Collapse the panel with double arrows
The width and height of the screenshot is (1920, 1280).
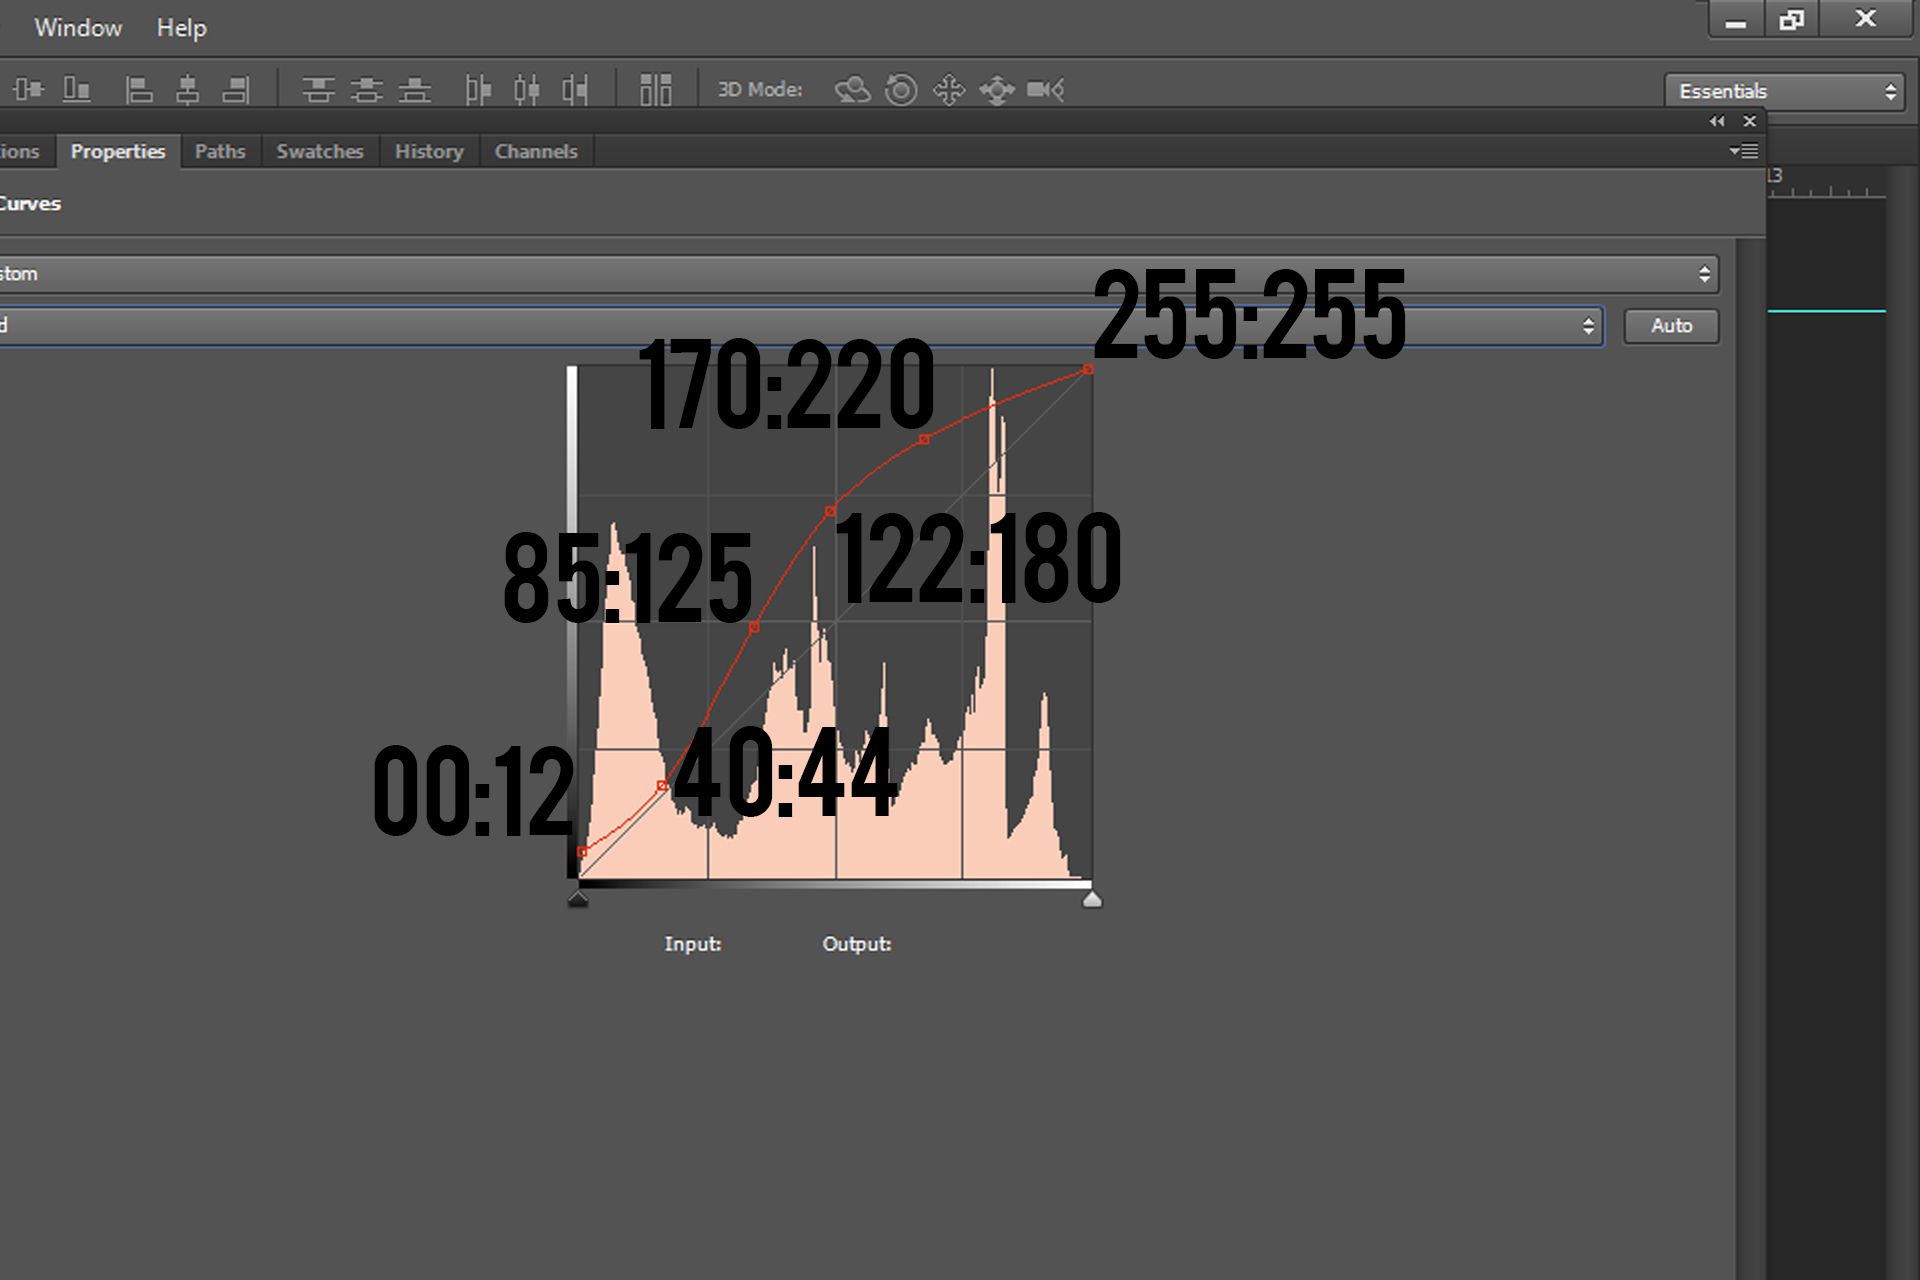[x=1717, y=121]
